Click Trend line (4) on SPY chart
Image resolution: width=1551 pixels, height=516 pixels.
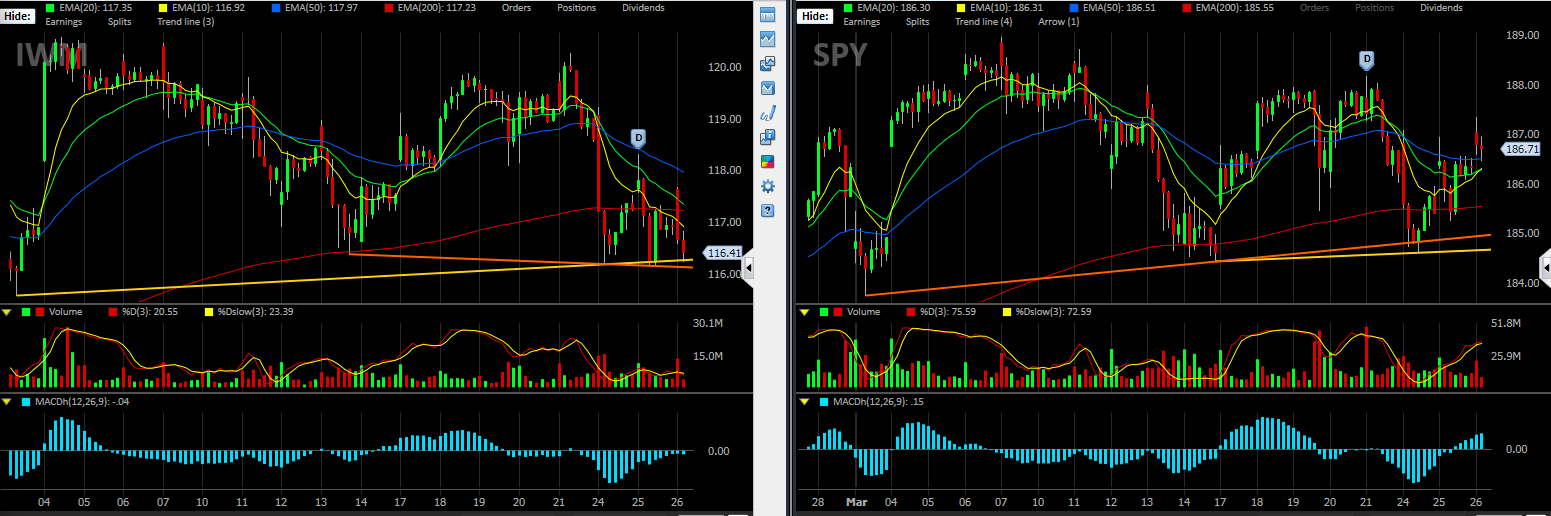click(985, 21)
